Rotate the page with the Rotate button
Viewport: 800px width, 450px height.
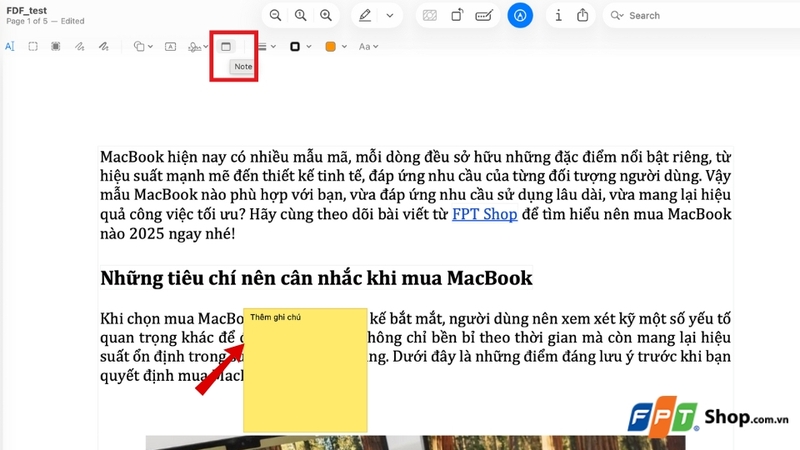457,15
